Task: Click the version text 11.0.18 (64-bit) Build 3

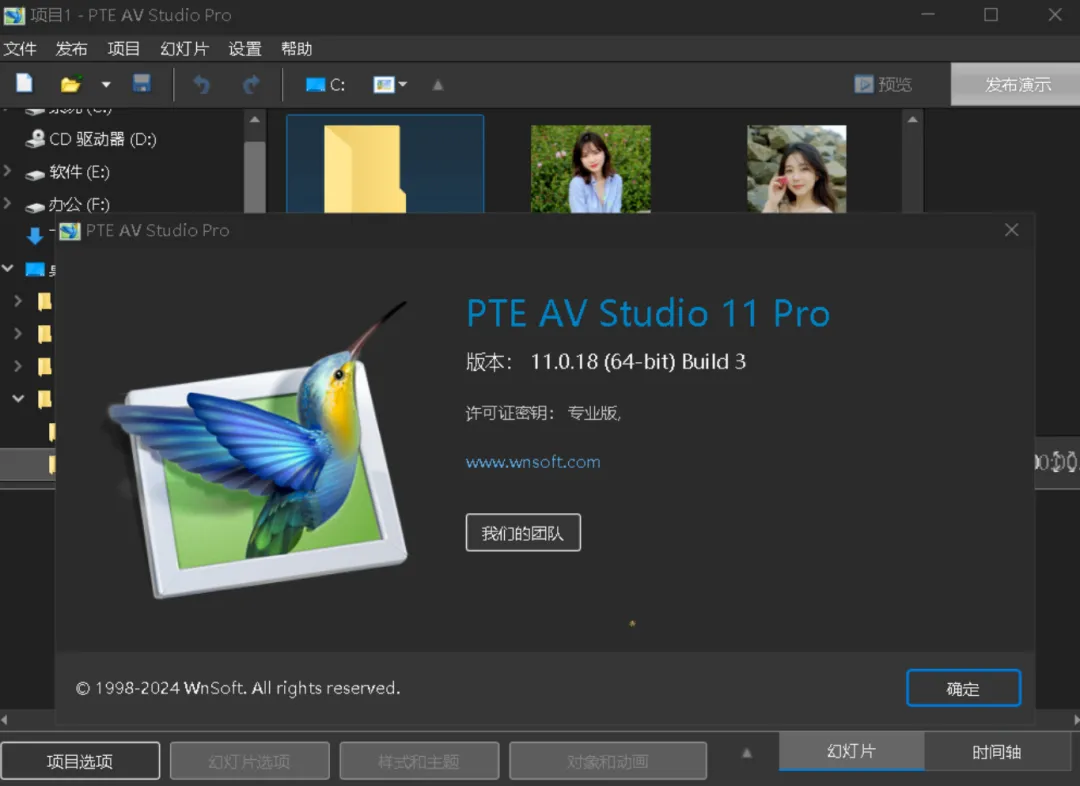Action: (638, 362)
